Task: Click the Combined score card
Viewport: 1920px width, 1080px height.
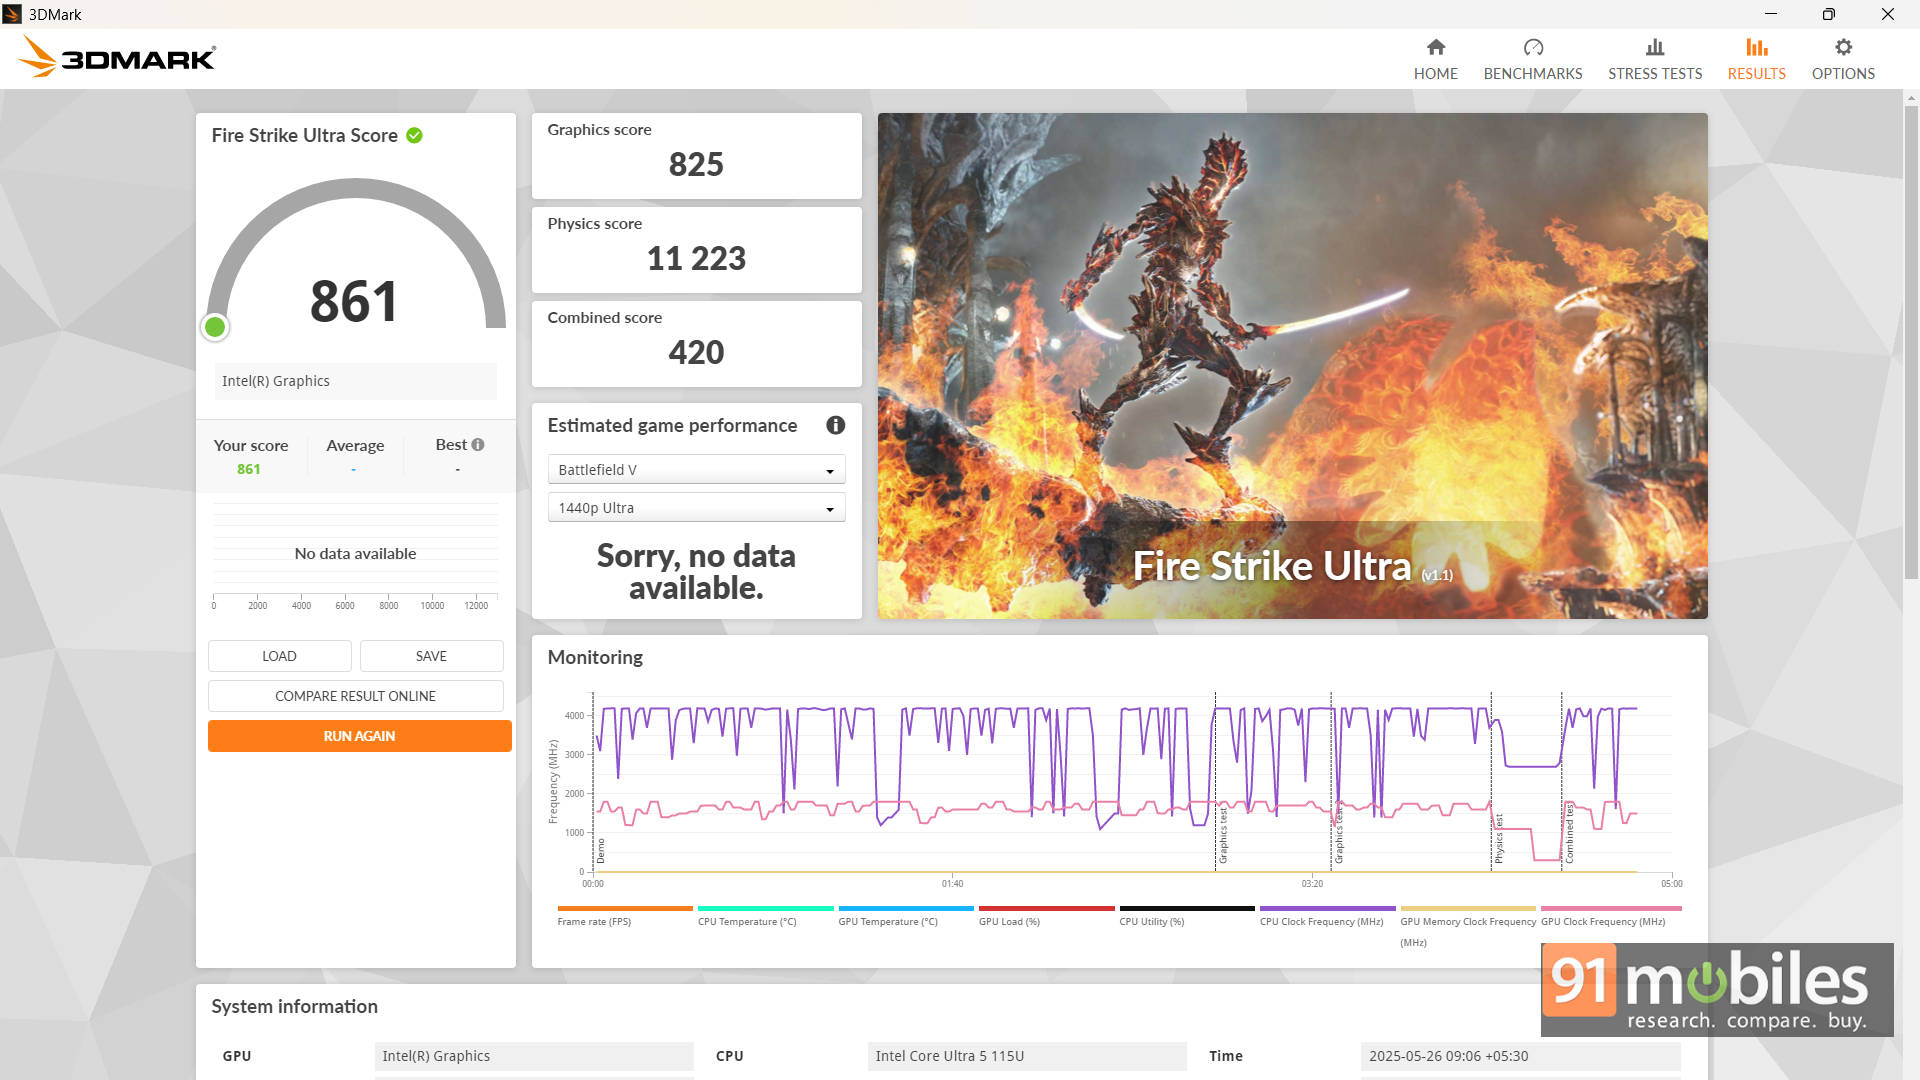Action: click(696, 343)
